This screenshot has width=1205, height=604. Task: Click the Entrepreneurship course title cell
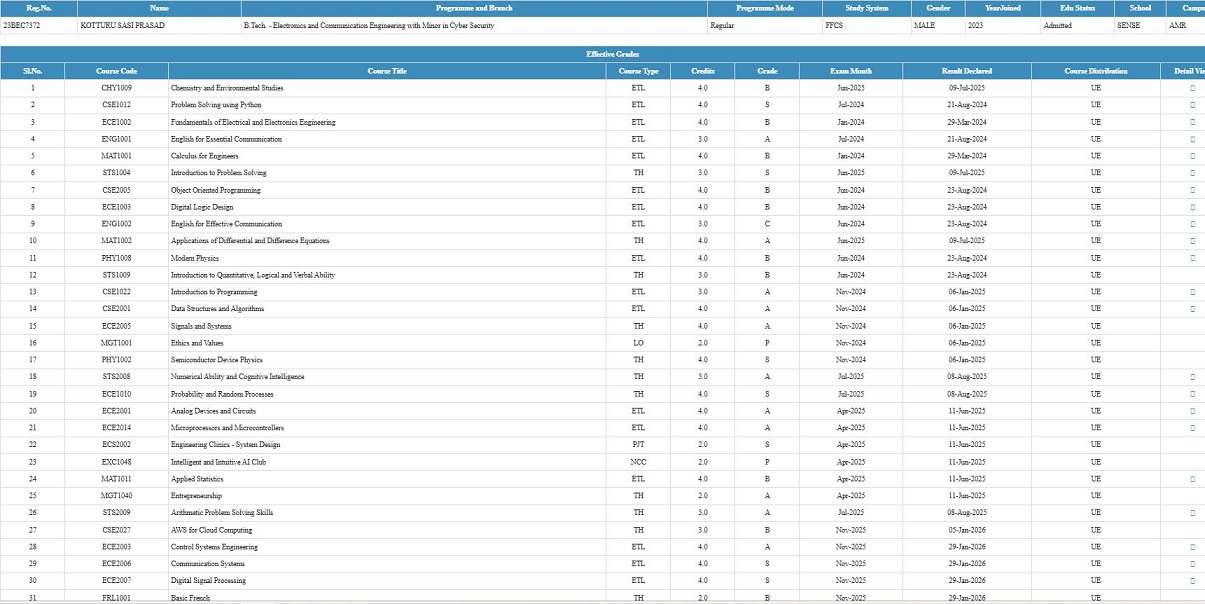tap(196, 496)
